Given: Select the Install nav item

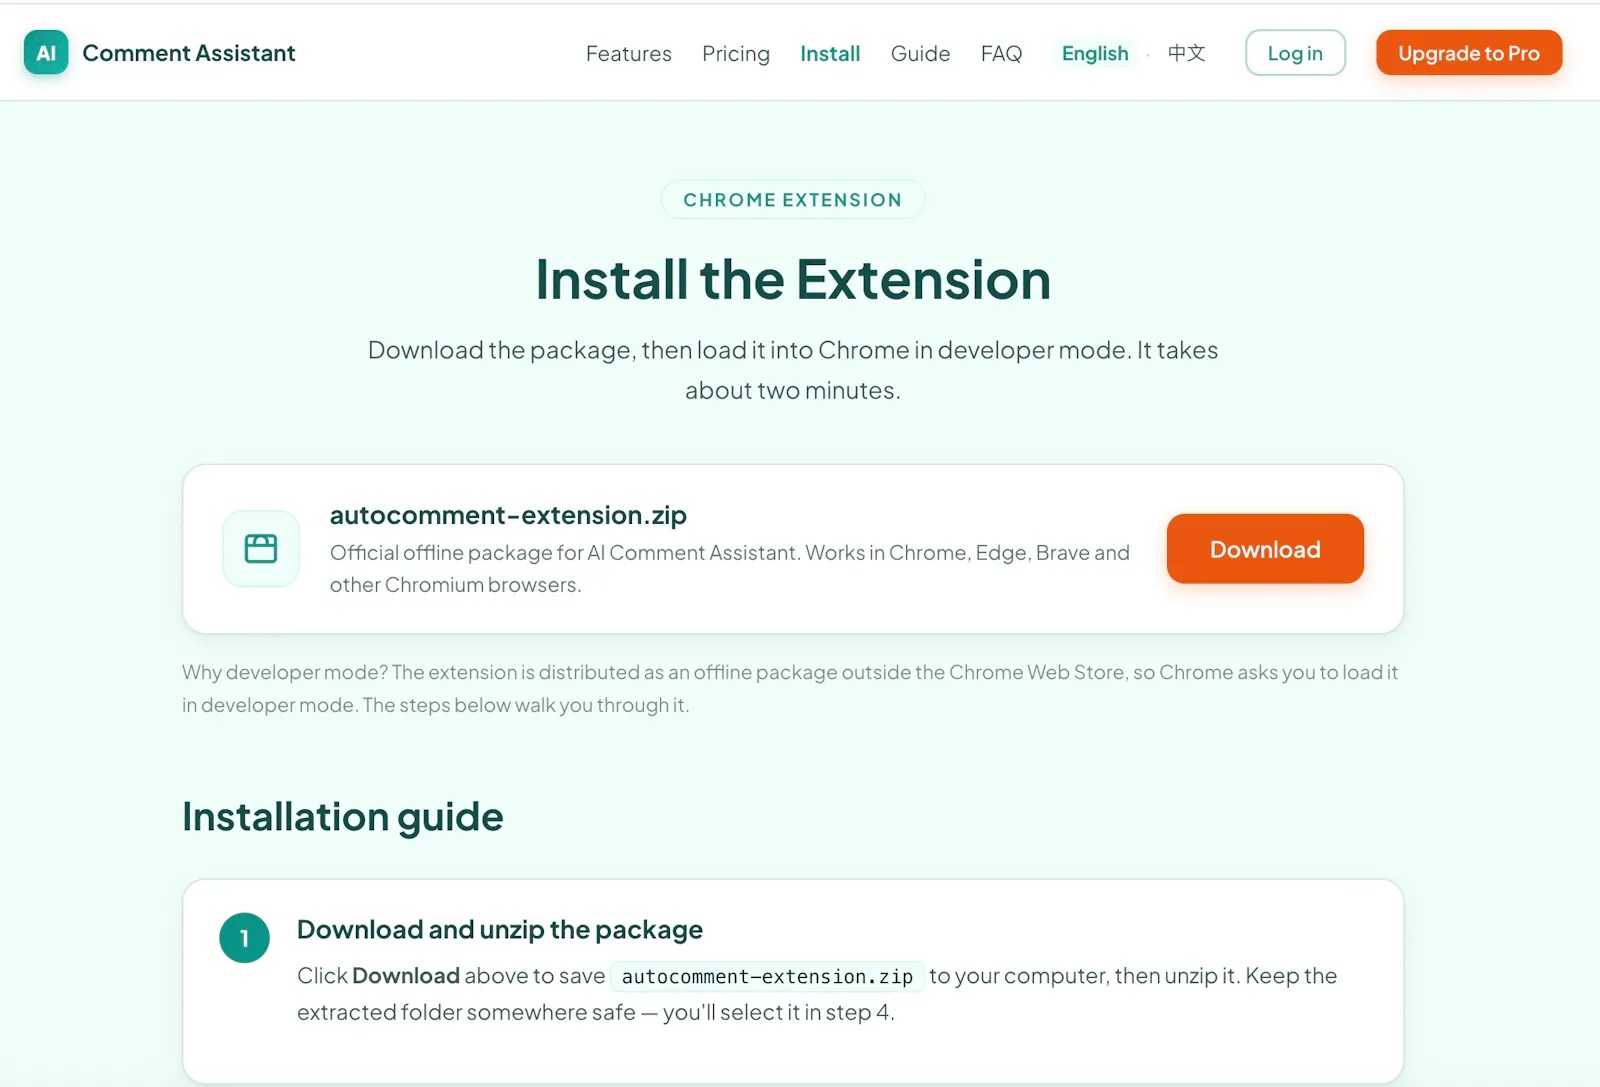Looking at the screenshot, I should point(830,54).
